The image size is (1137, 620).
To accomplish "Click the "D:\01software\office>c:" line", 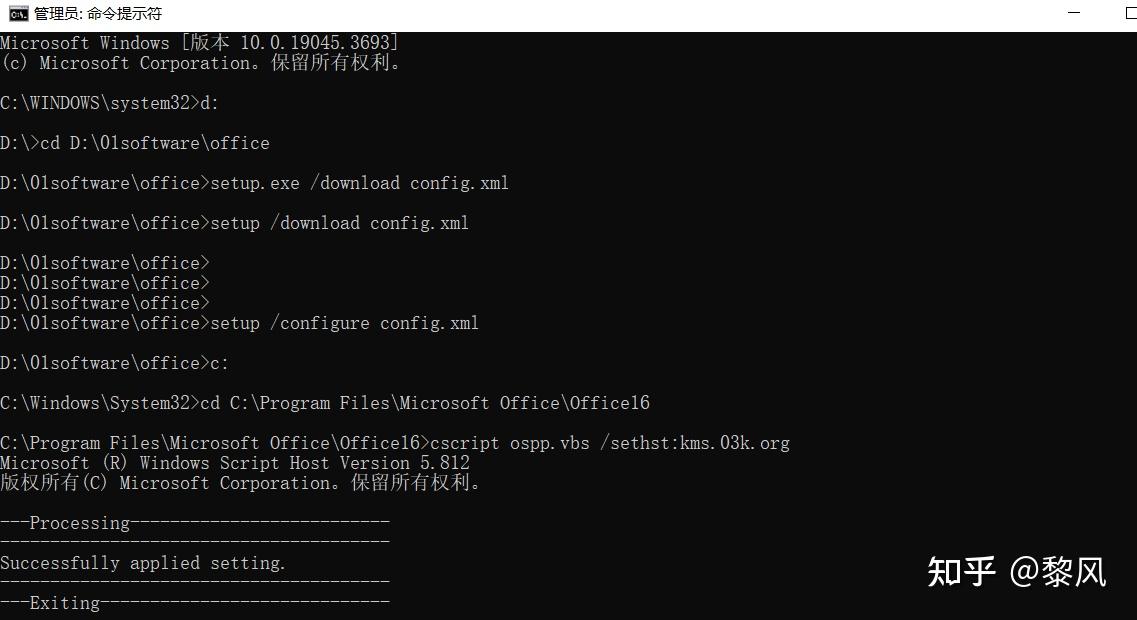I will 114,363.
